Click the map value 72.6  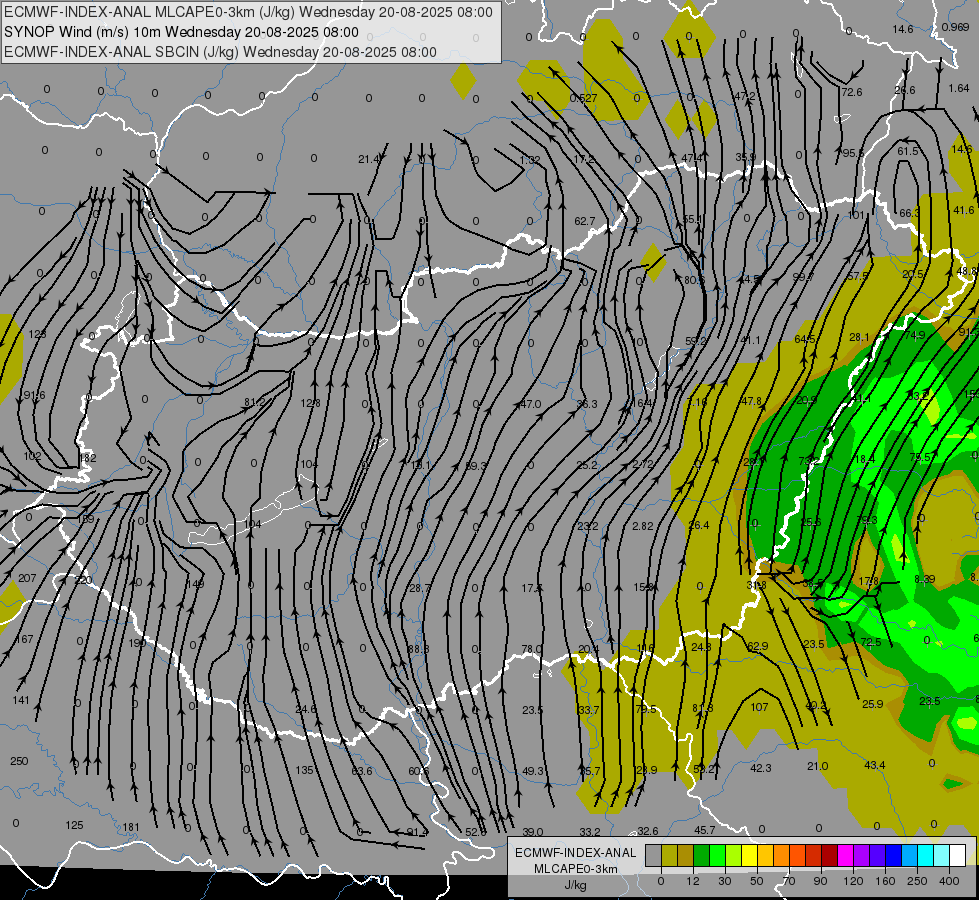click(852, 92)
